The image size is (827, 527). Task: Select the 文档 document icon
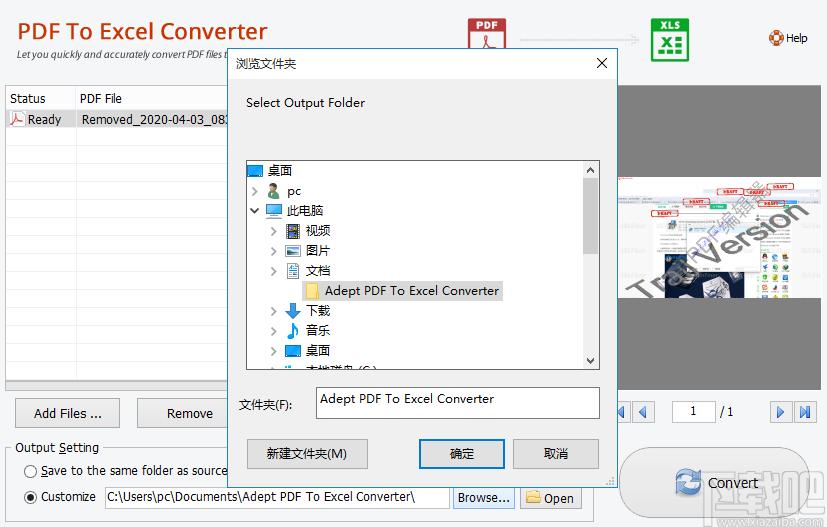click(293, 271)
